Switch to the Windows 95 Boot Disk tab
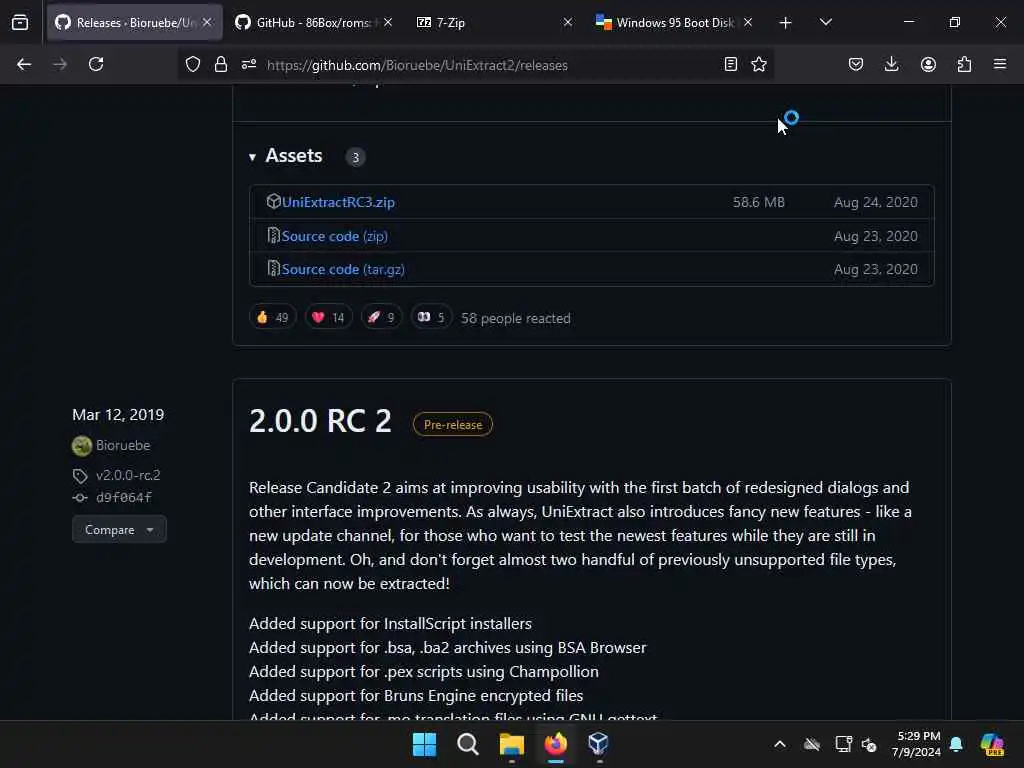This screenshot has height=768, width=1024. [x=675, y=23]
